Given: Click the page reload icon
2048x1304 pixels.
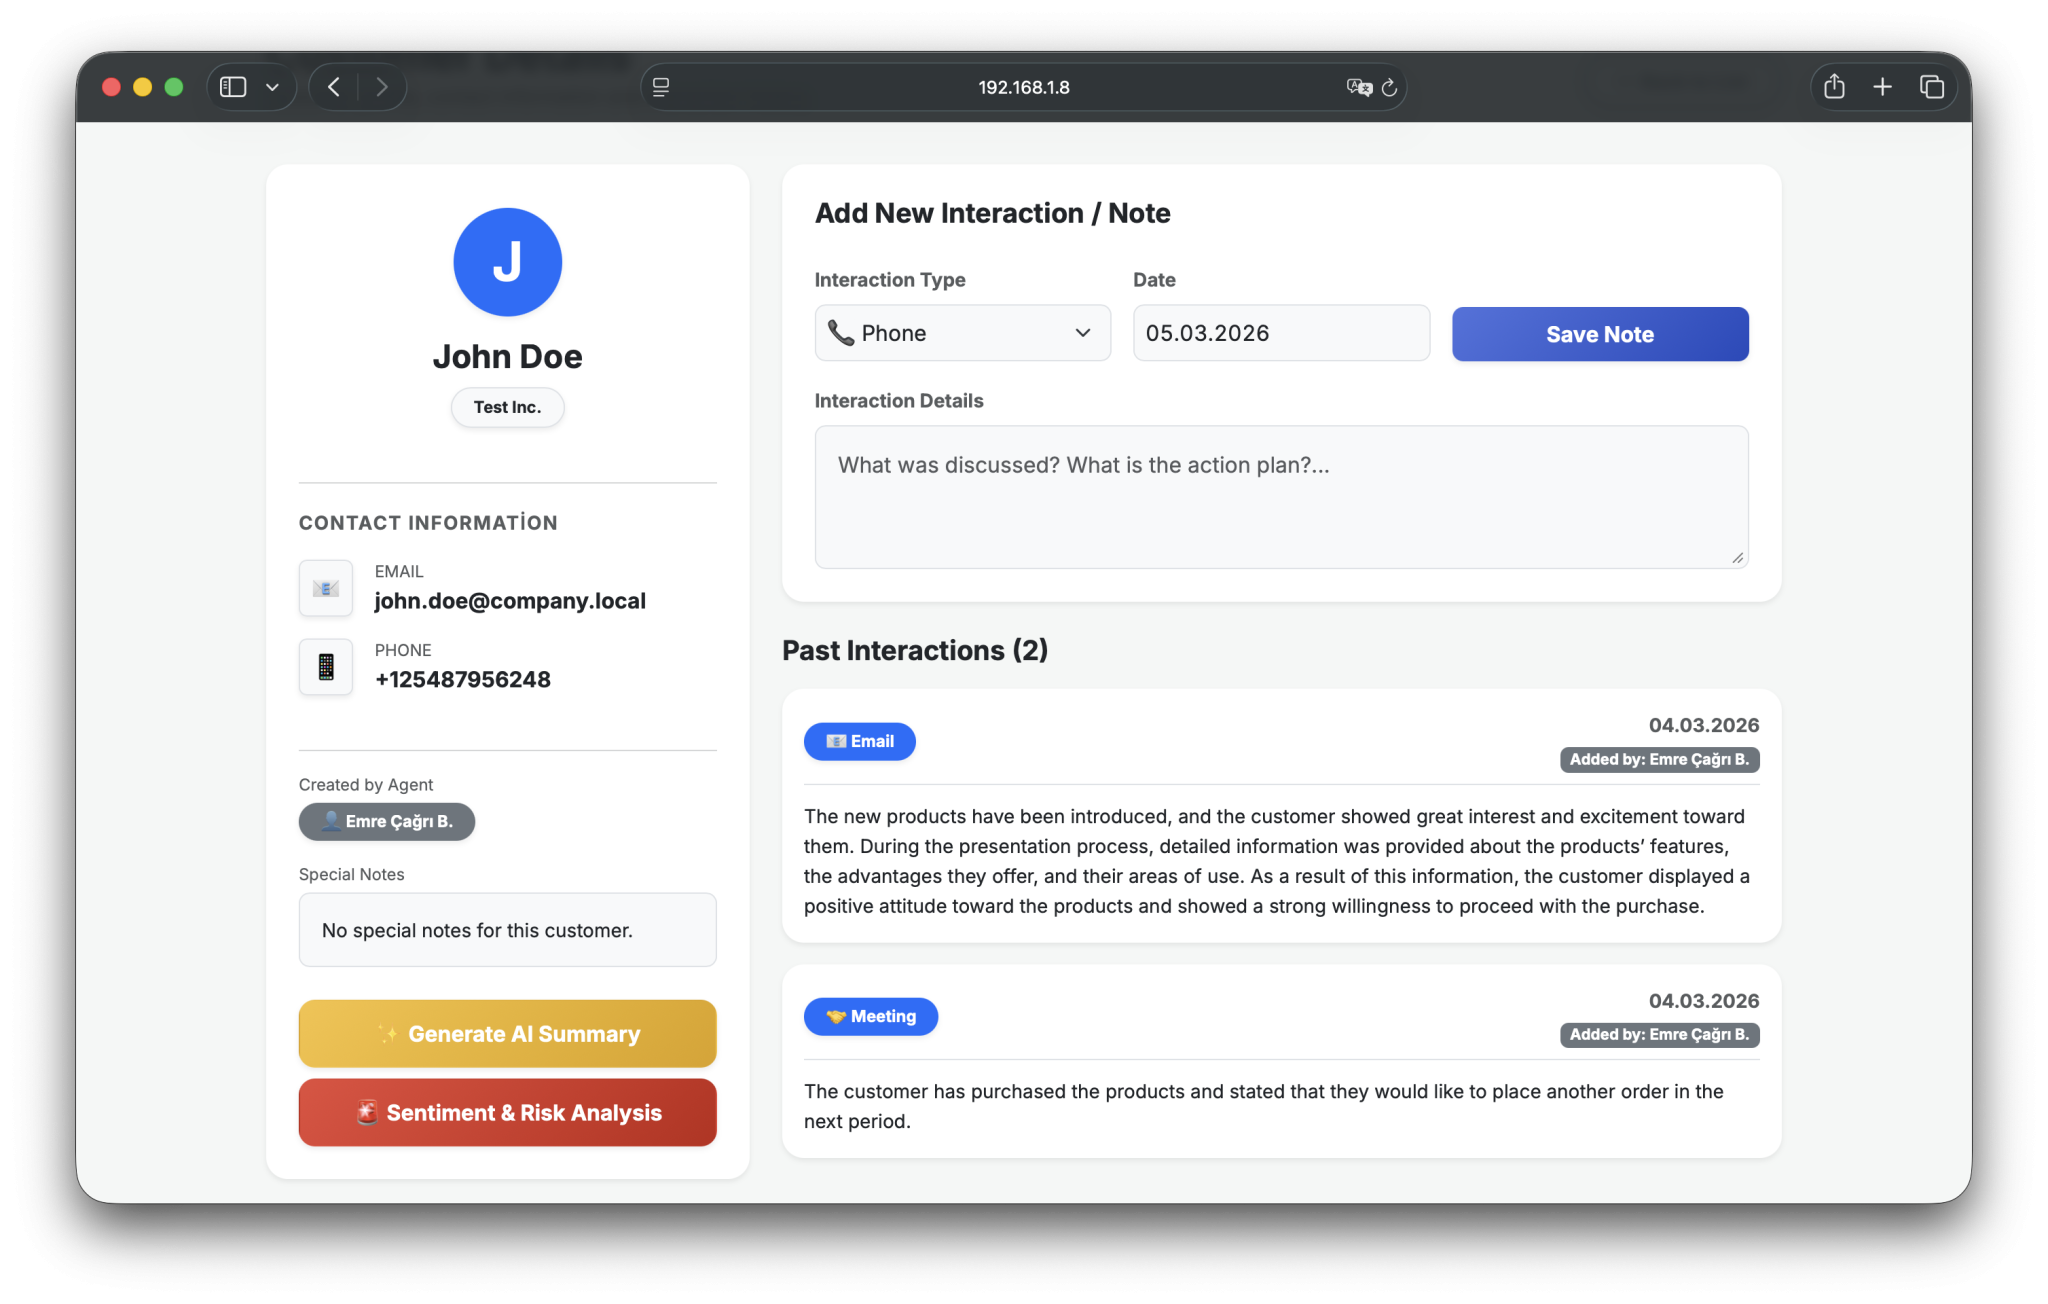Looking at the screenshot, I should click(x=1389, y=88).
